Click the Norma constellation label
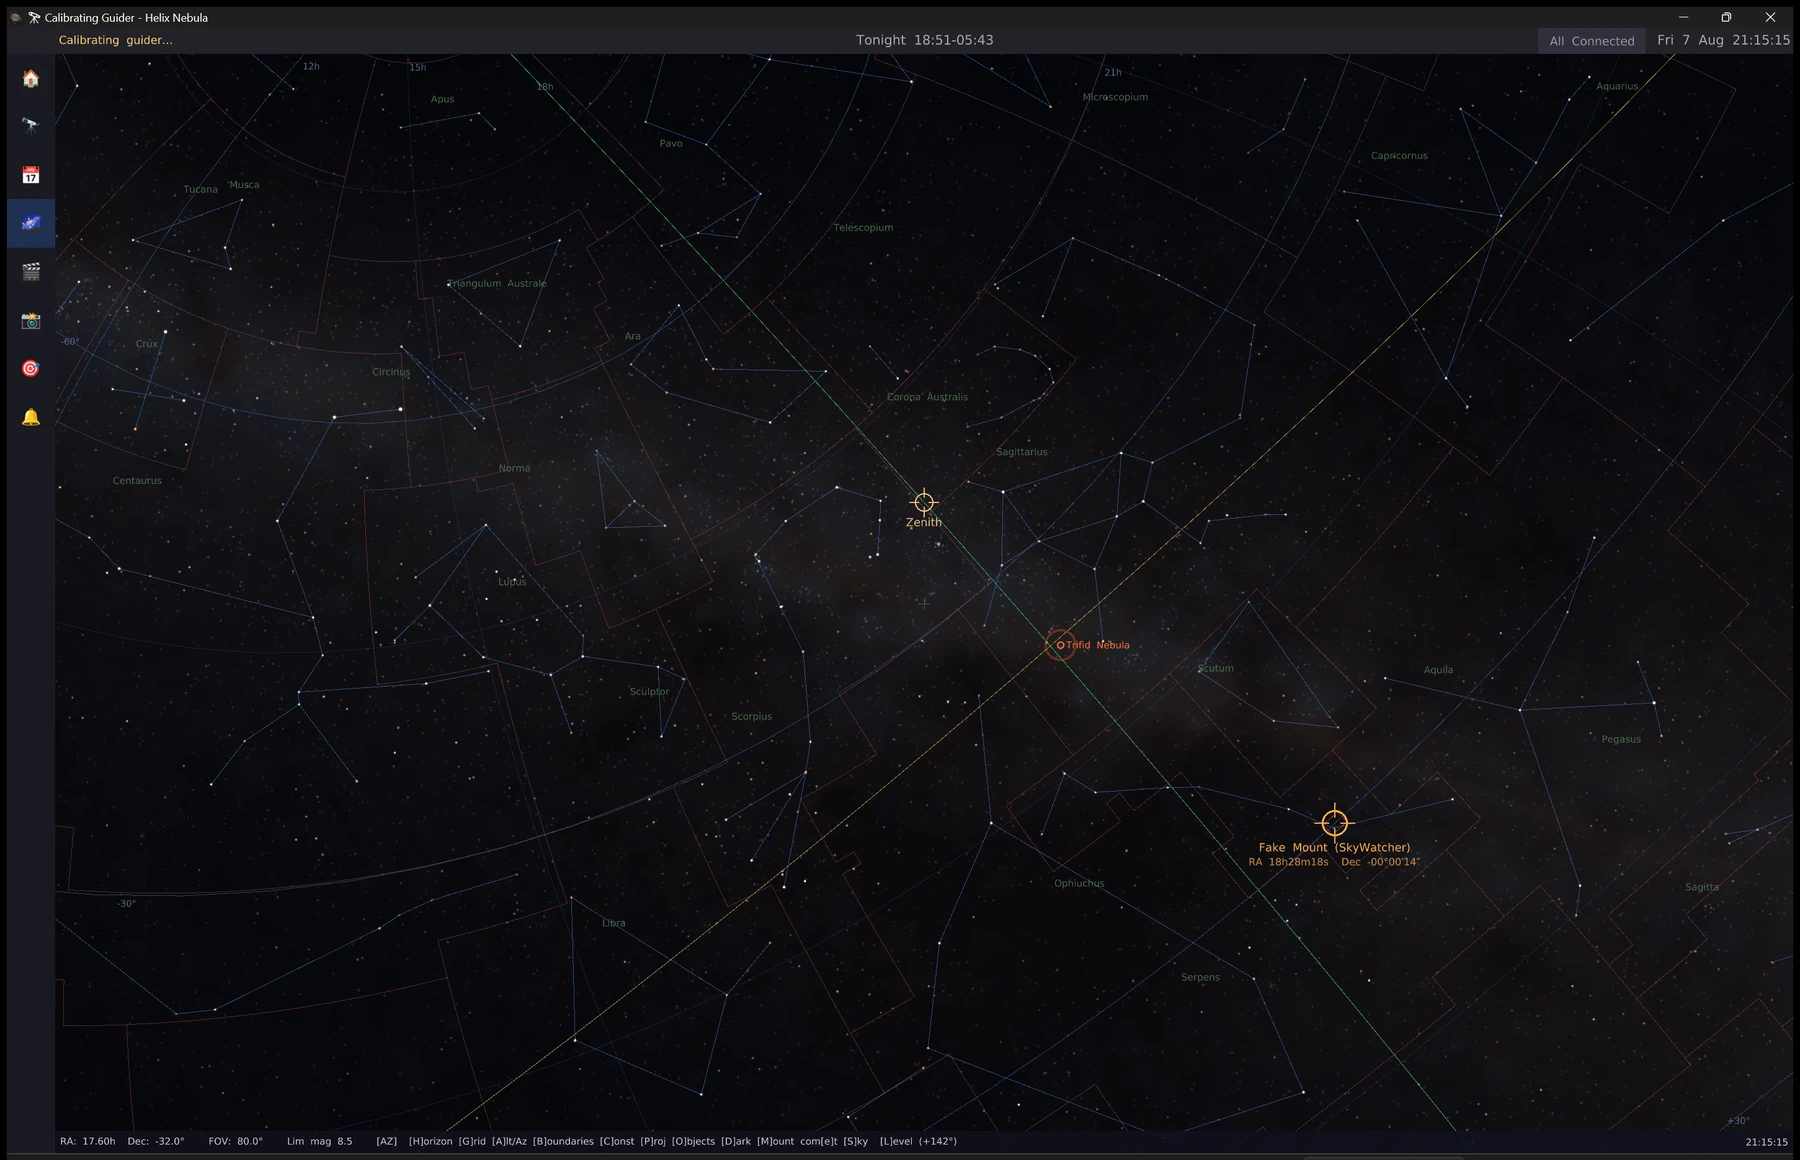1800x1160 pixels. [x=514, y=468]
